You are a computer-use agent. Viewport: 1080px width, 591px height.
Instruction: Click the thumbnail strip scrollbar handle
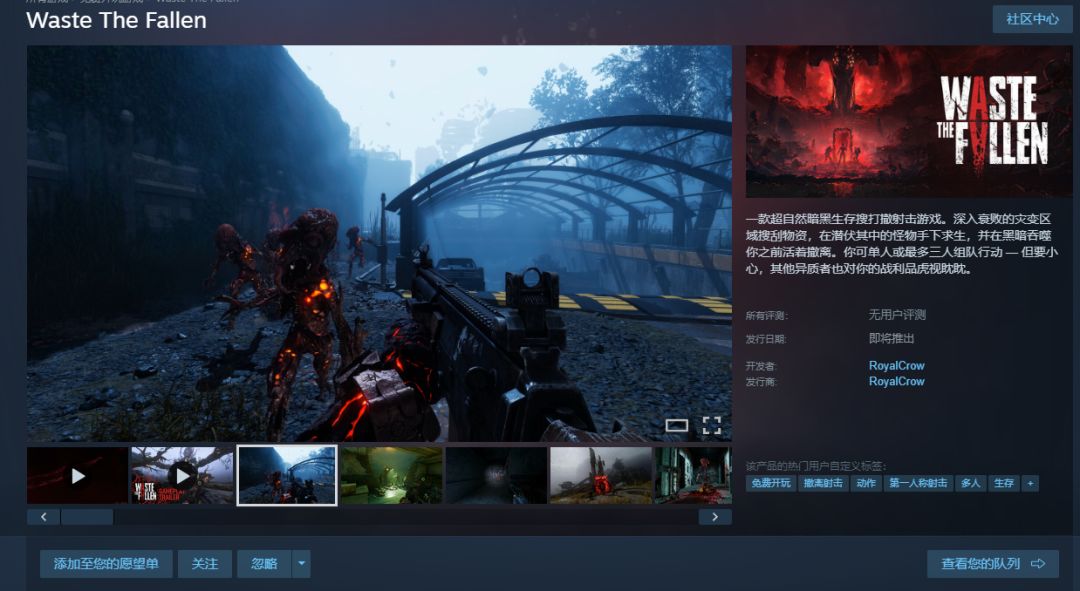coord(87,517)
